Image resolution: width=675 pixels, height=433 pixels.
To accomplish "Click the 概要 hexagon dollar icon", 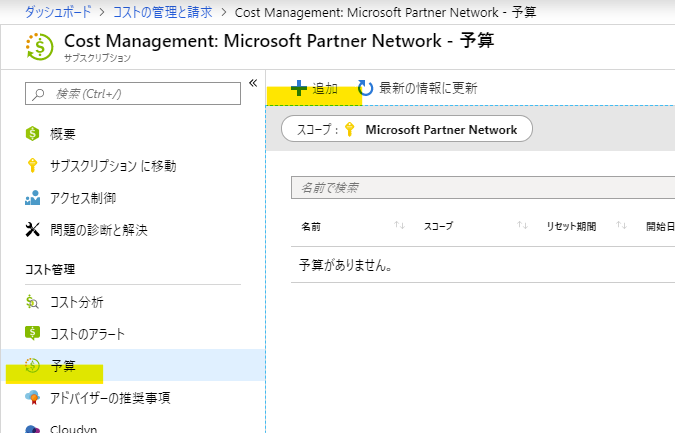I will pyautogui.click(x=32, y=133).
